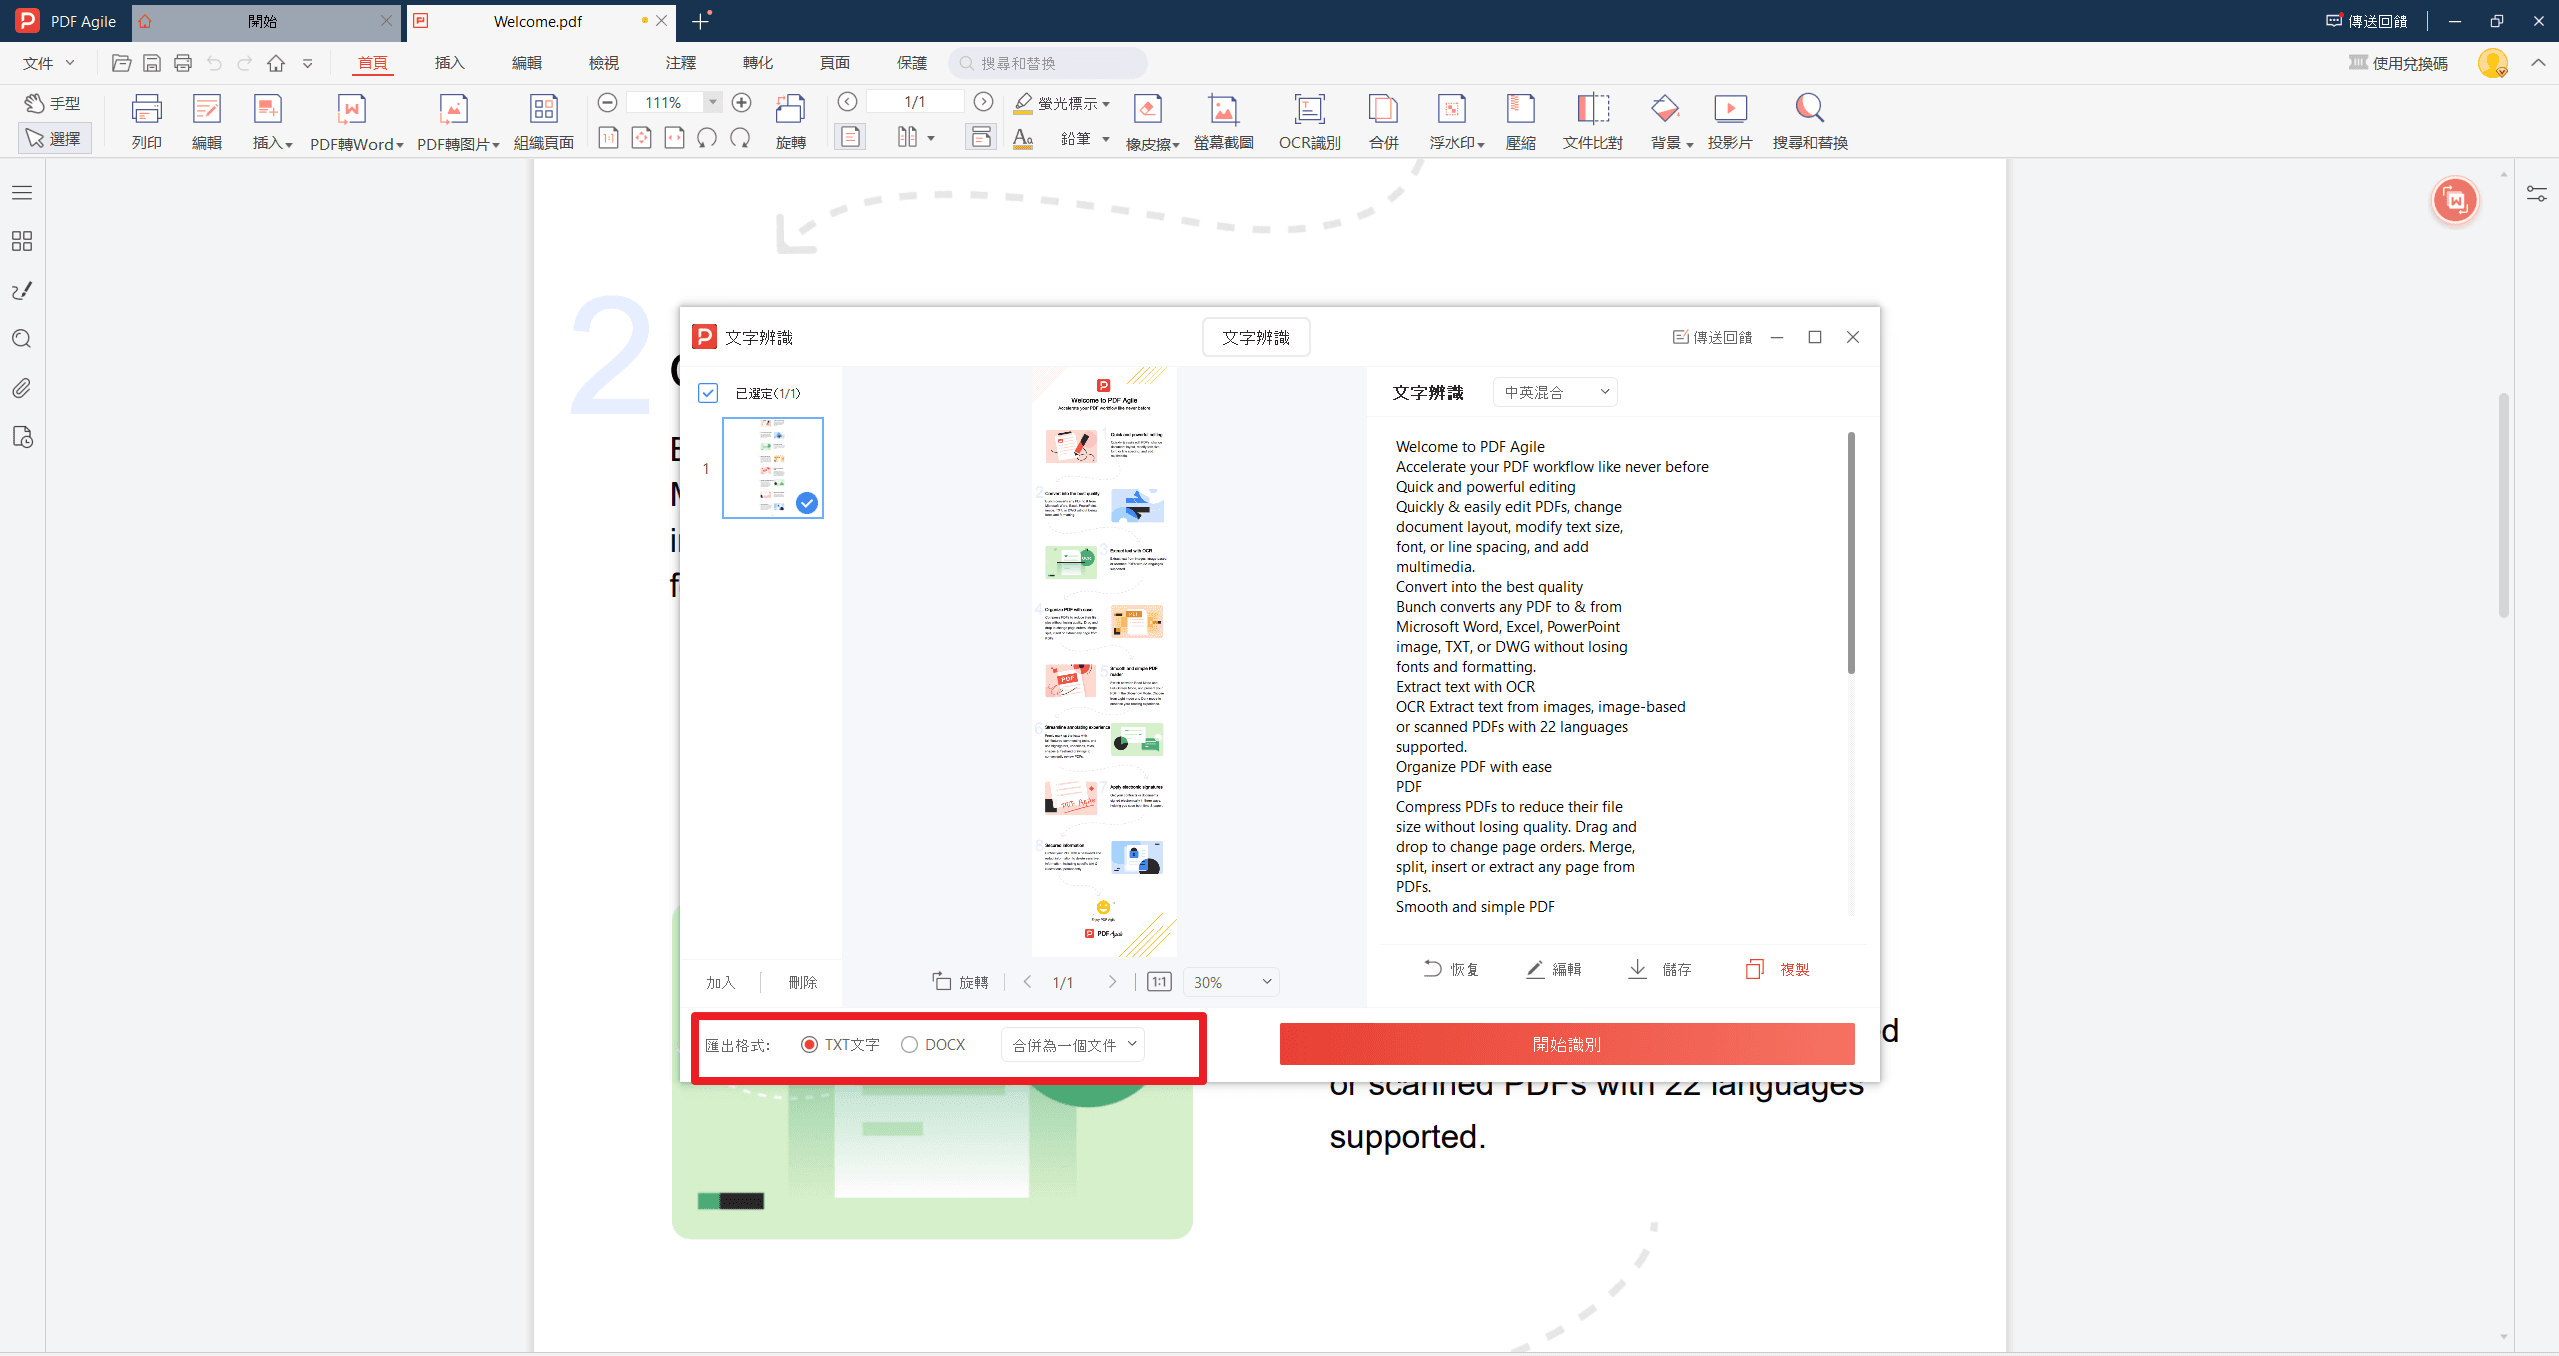Activate the Select tool (選擇)
The width and height of the screenshot is (2559, 1356).
[x=54, y=138]
